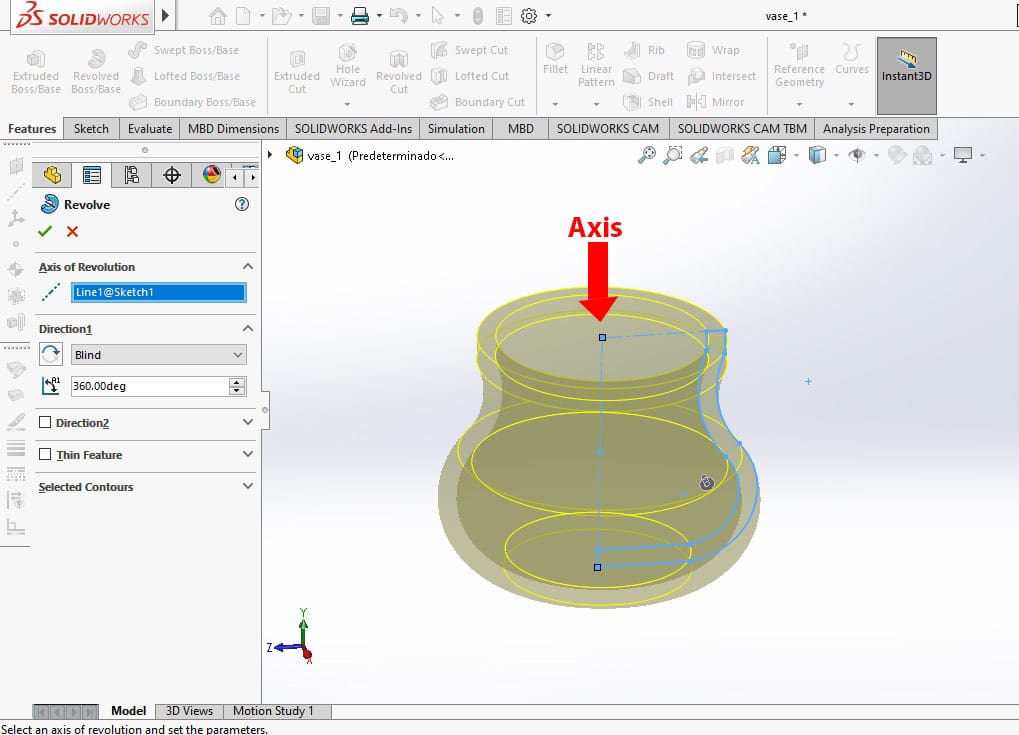The image size is (1019, 735).
Task: Open the Options gear icon
Action: coord(529,16)
